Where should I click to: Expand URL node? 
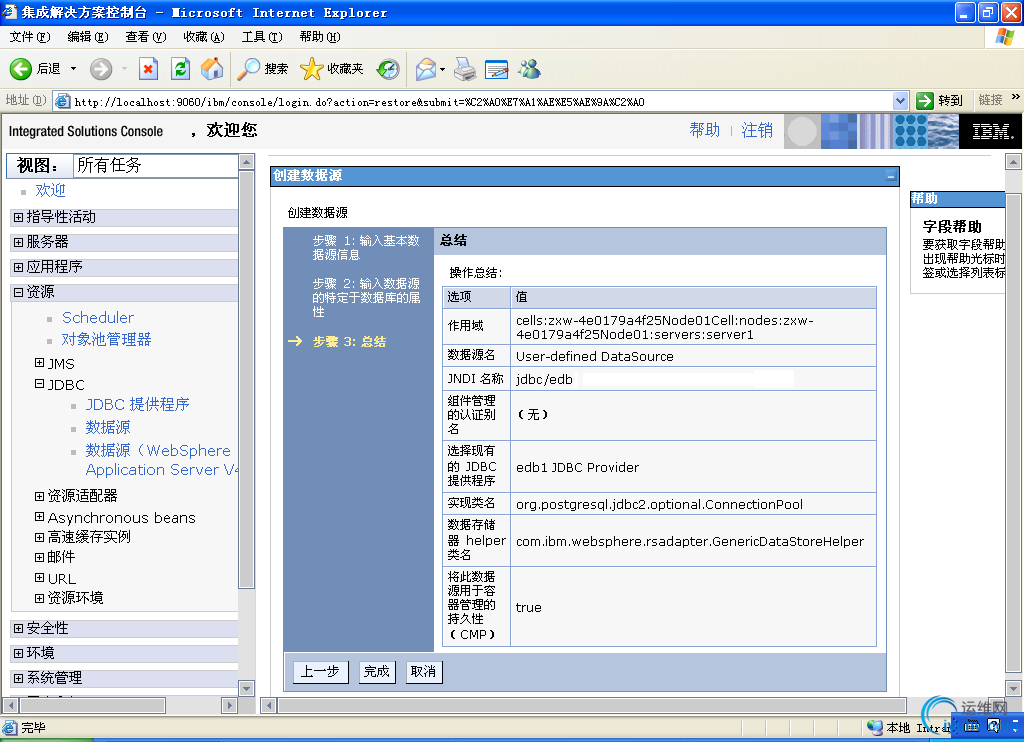tap(39, 577)
